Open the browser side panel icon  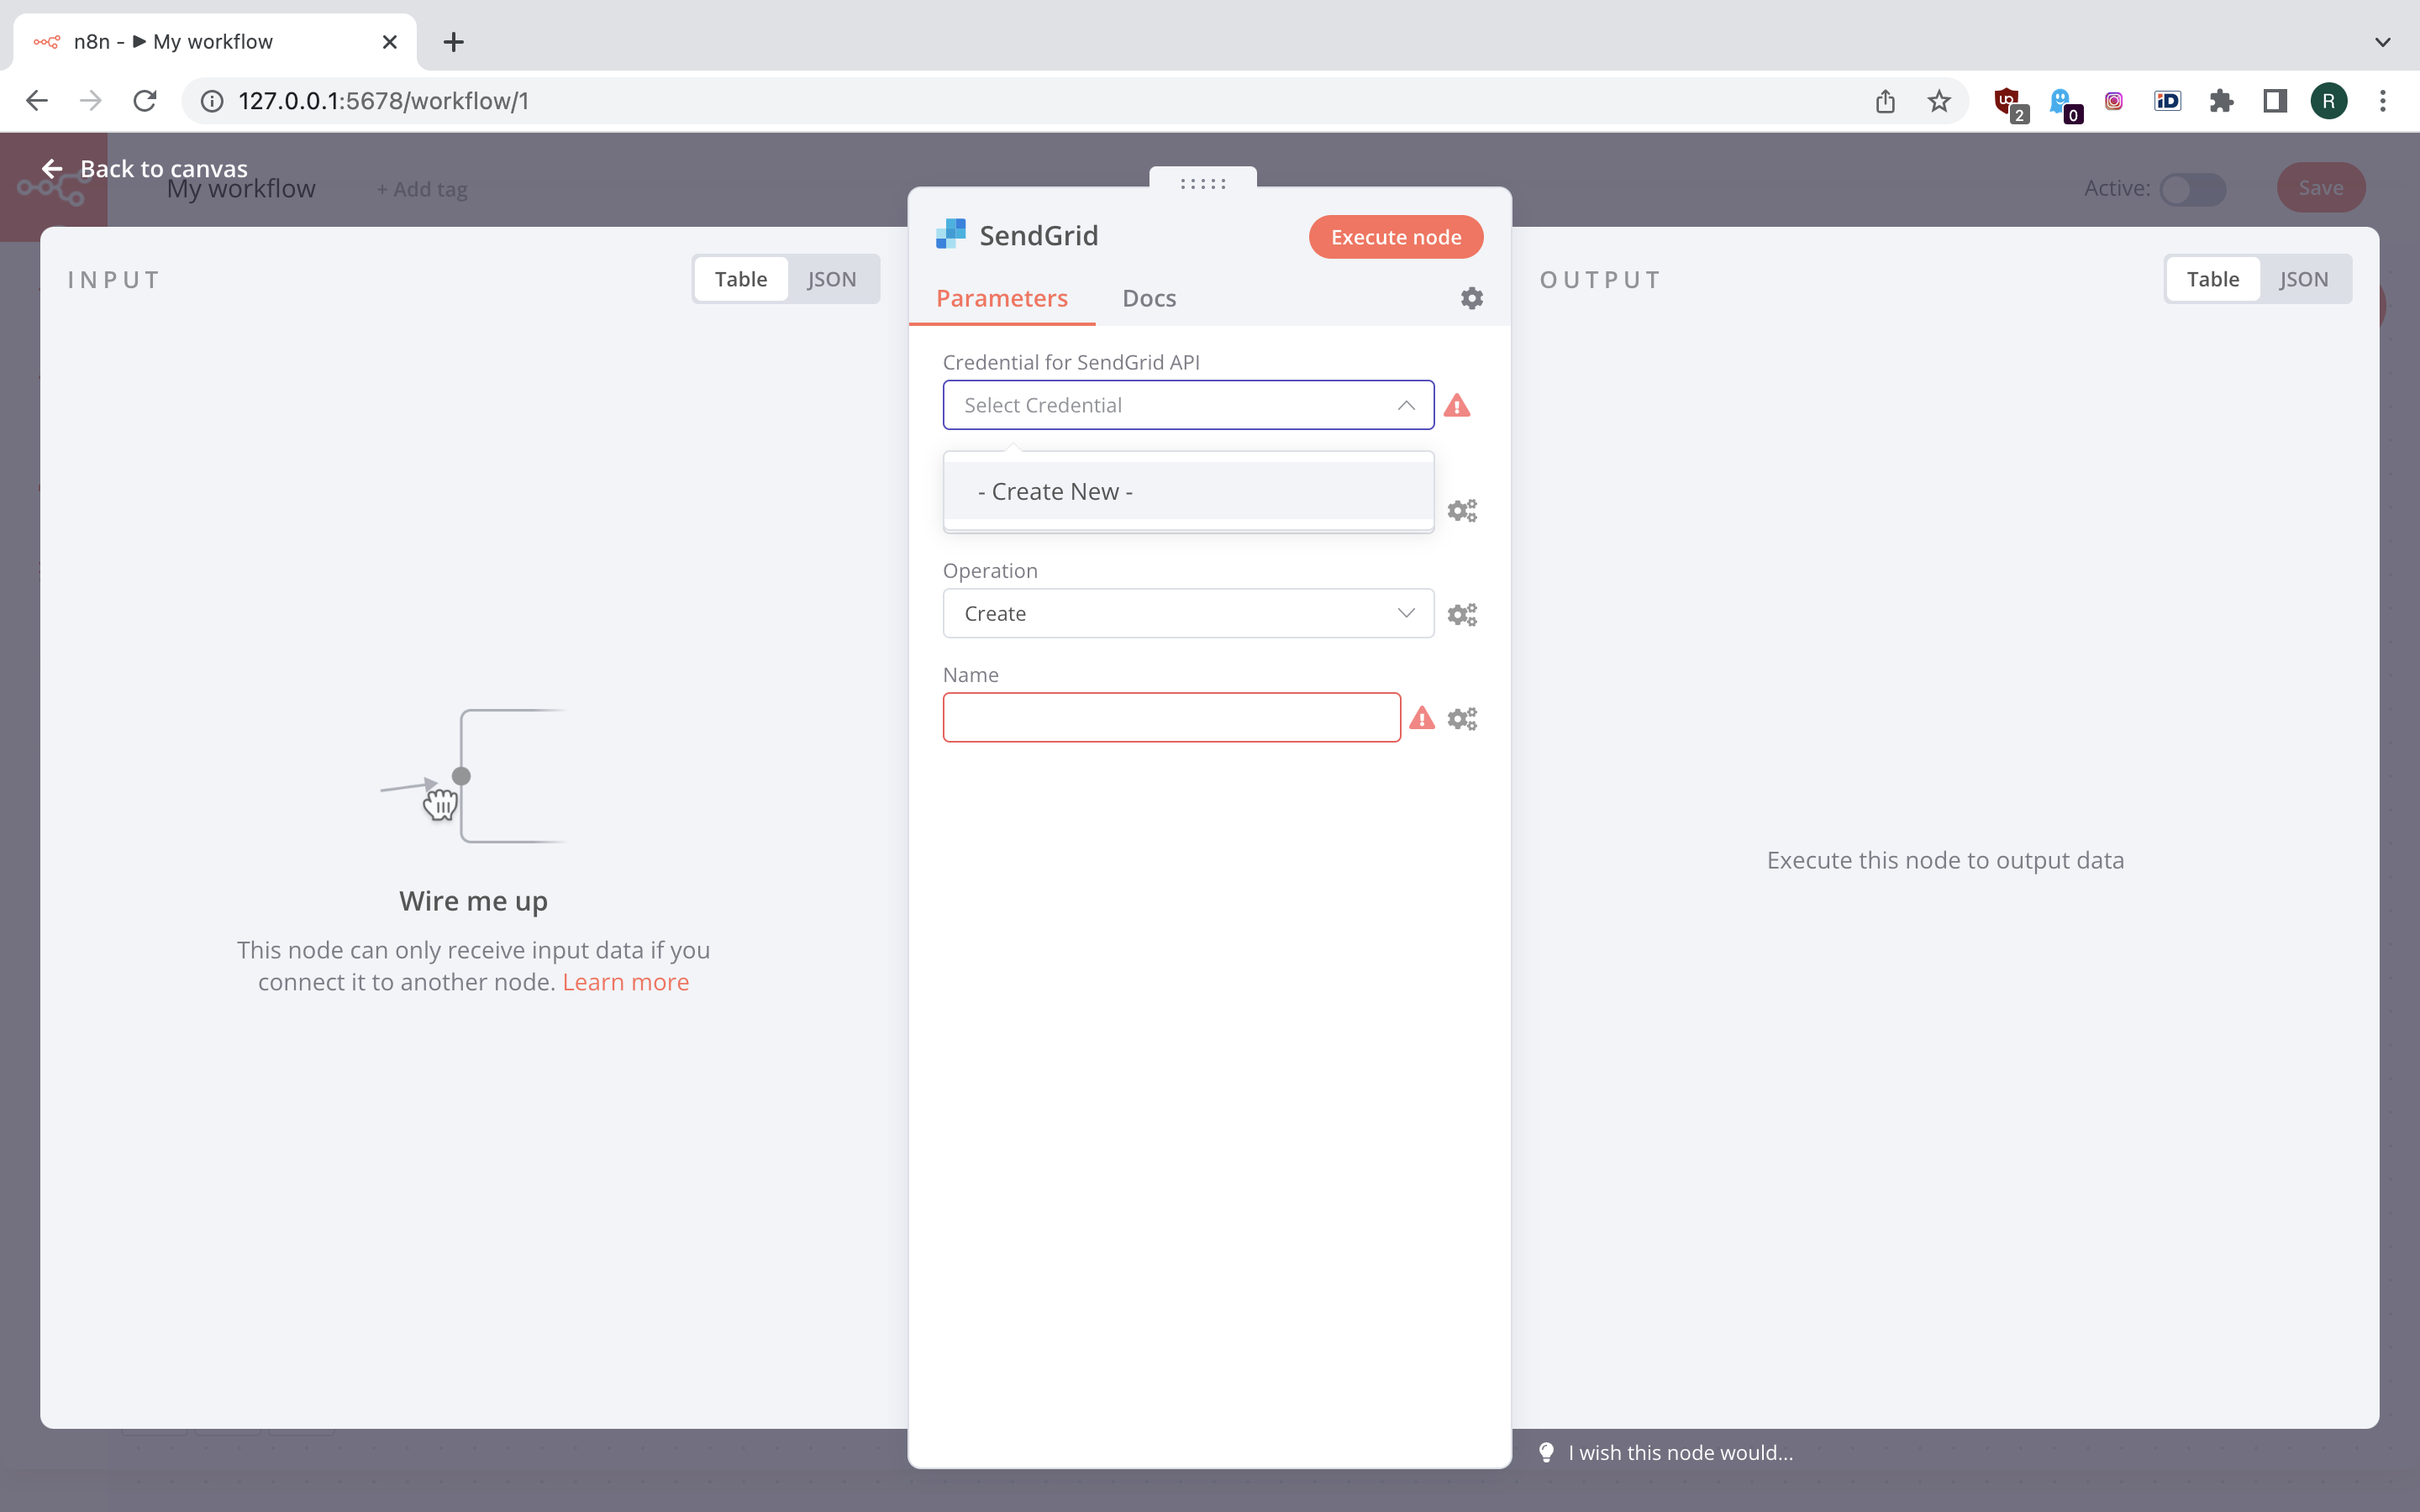click(2275, 101)
